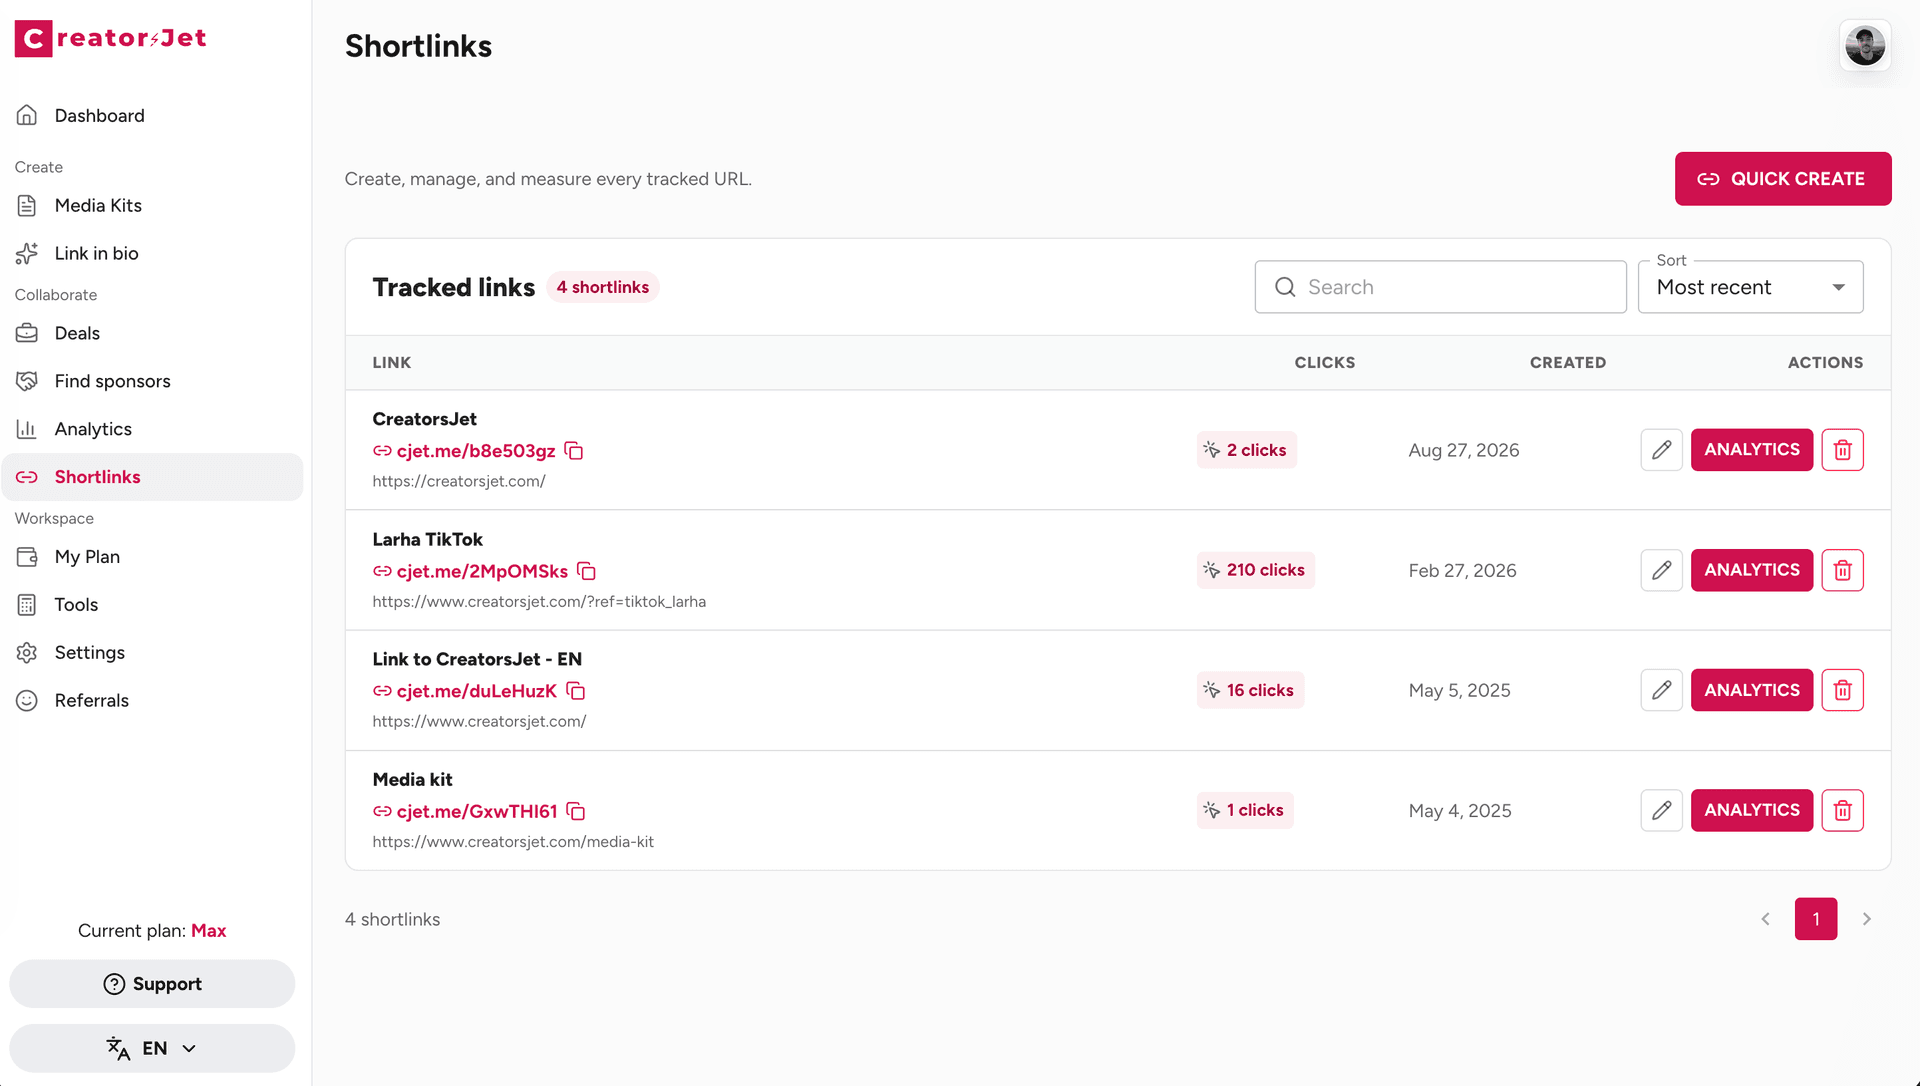
Task: Edit the Link to CreatorsJet - EN shortlink
Action: coord(1661,690)
